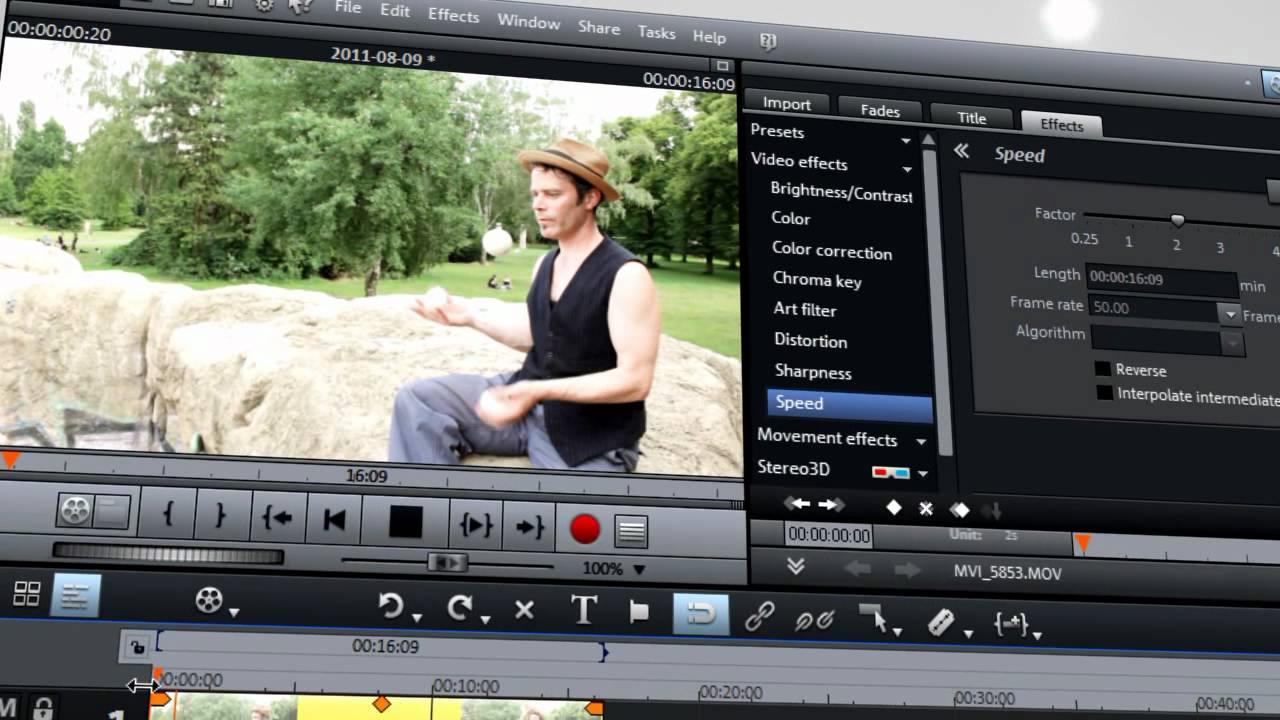Click the Speed Factor slider handle
Screen dimensions: 1280x720
(1177, 220)
